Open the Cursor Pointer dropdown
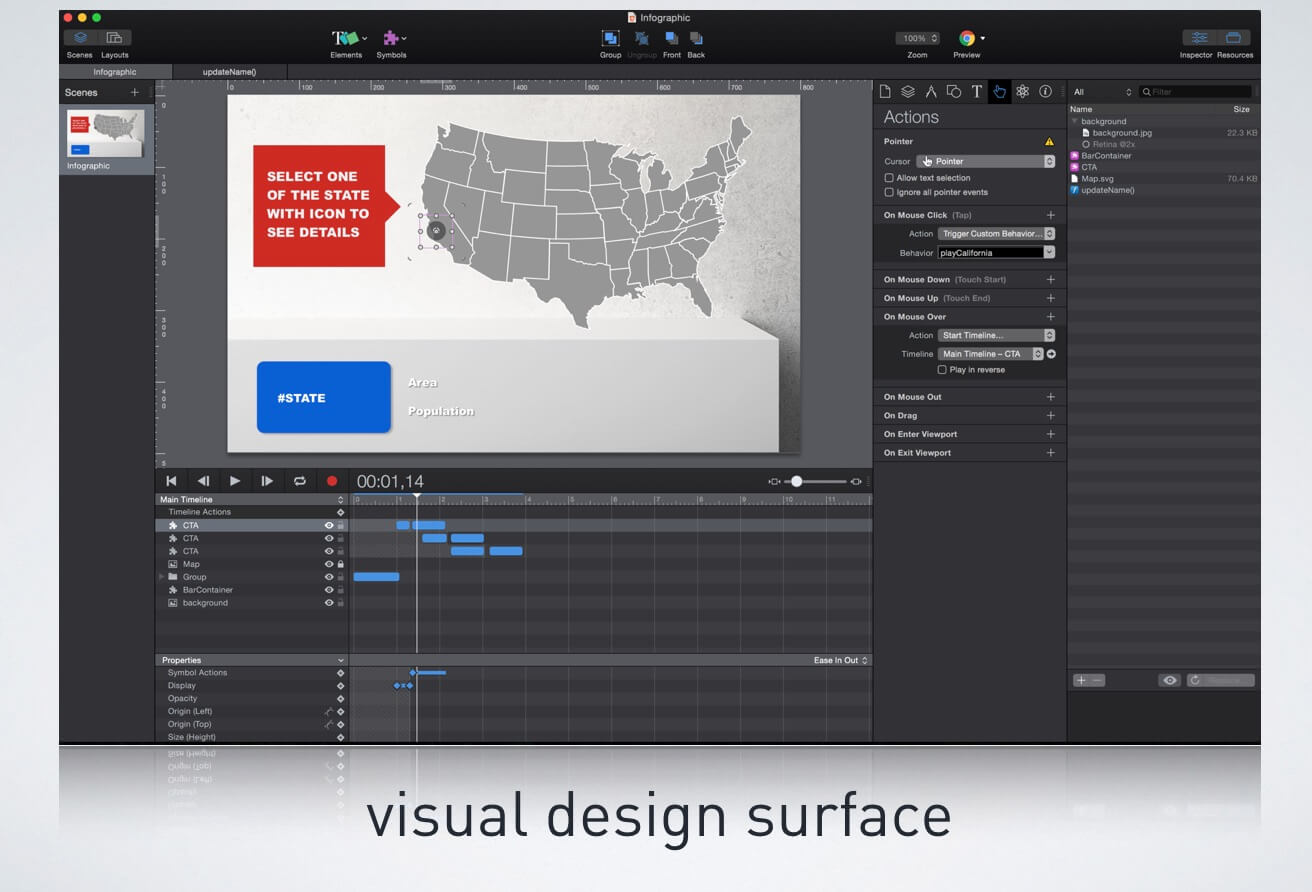 (x=986, y=161)
